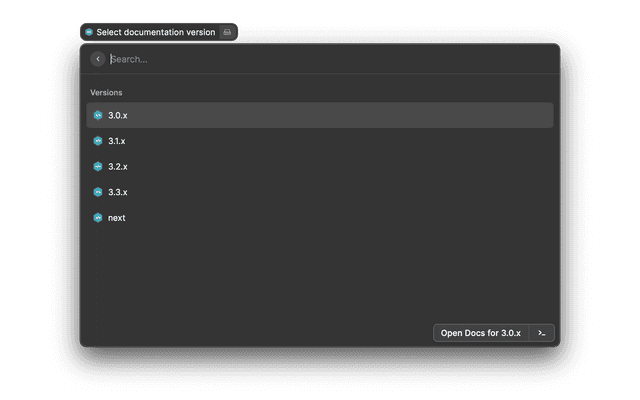Image resolution: width=640 pixels, height=400 pixels.
Task: Pick the 3.2.x version label
Action: pyautogui.click(x=118, y=166)
